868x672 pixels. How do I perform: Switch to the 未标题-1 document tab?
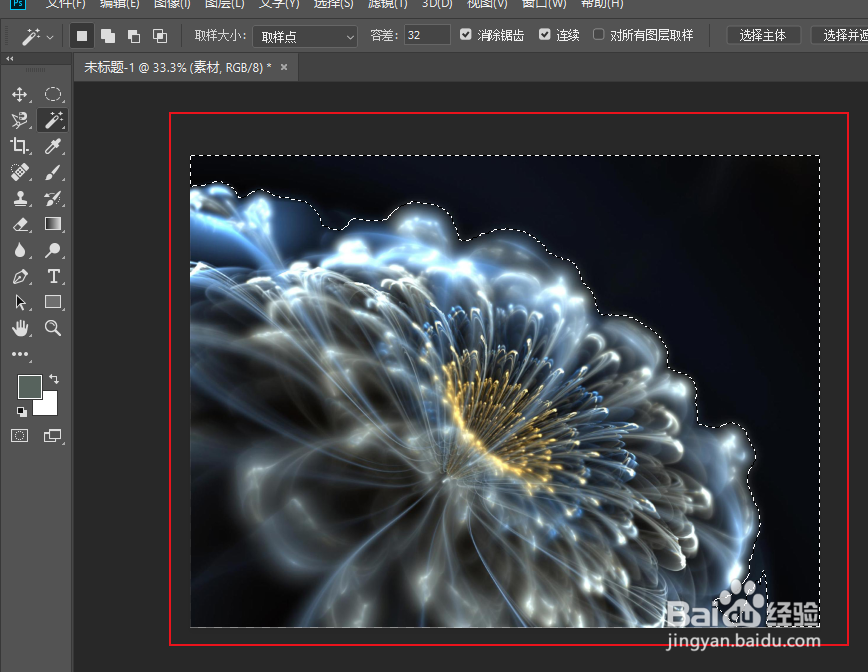click(x=178, y=68)
